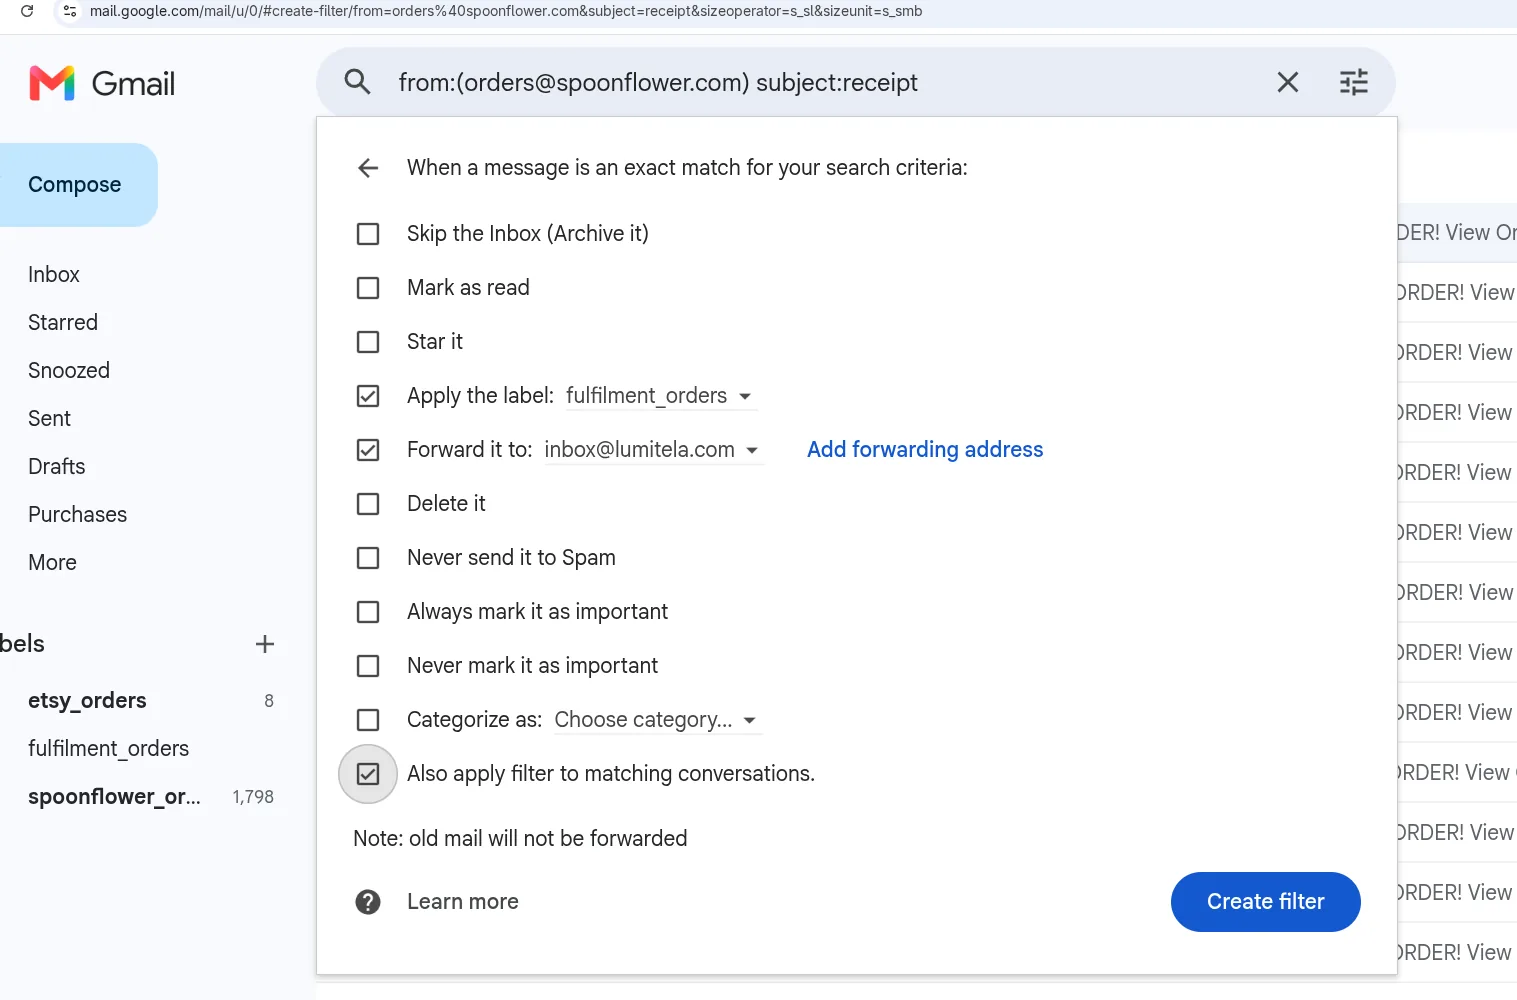
Task: Open search options sliders icon
Action: [x=1354, y=82]
